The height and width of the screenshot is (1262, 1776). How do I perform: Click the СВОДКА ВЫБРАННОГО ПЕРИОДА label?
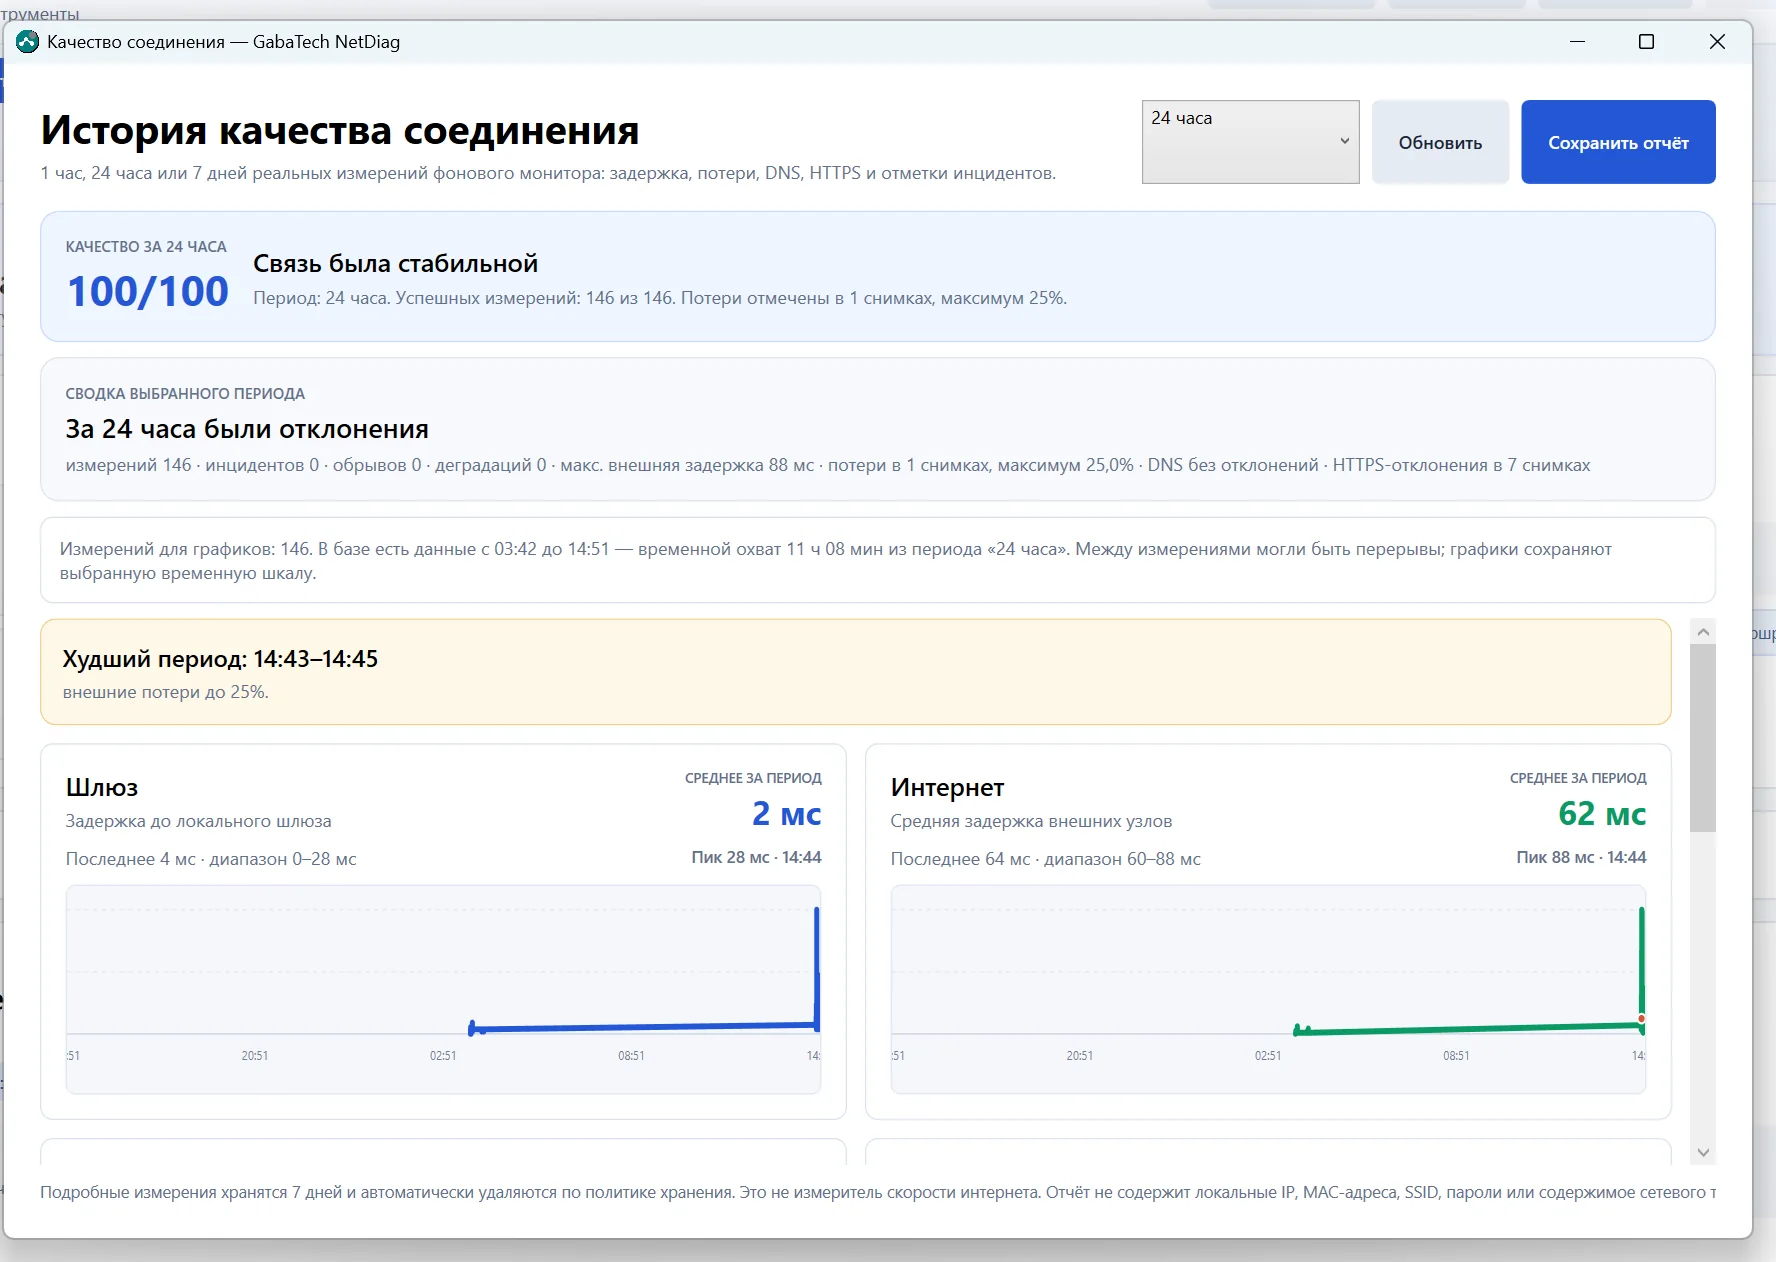185,394
